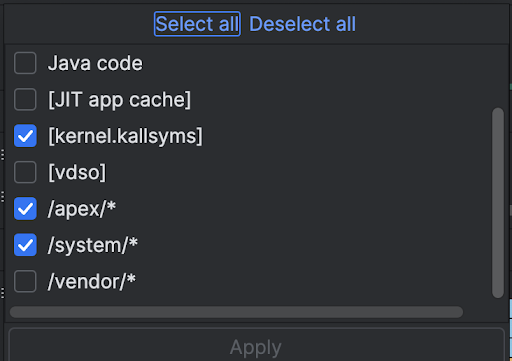
Task: Uncheck the /apex/* checkbox
Action: tap(25, 209)
